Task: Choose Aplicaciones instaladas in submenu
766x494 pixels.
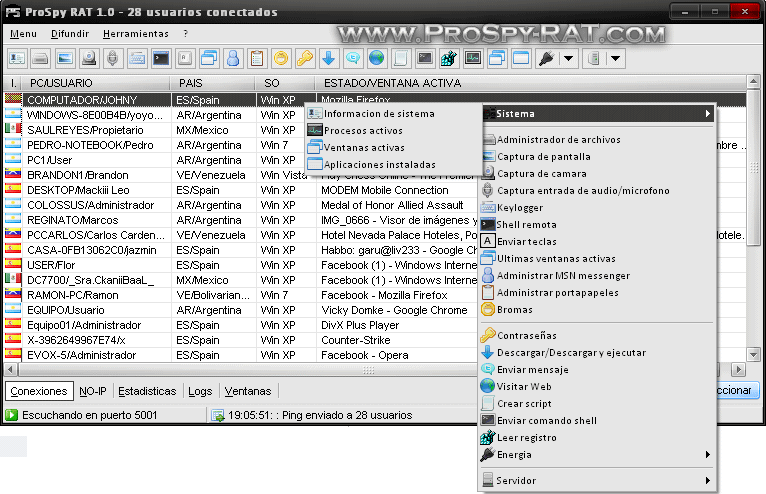Action: pos(393,165)
